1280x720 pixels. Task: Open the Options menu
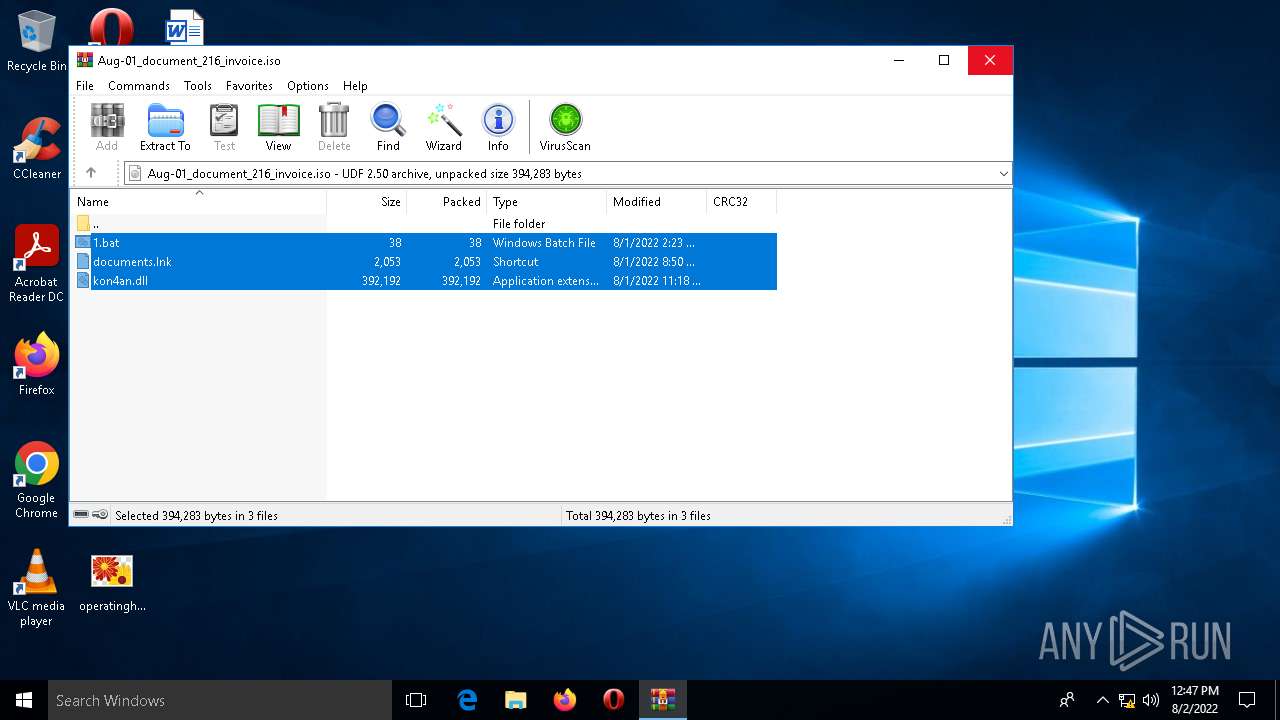[308, 86]
